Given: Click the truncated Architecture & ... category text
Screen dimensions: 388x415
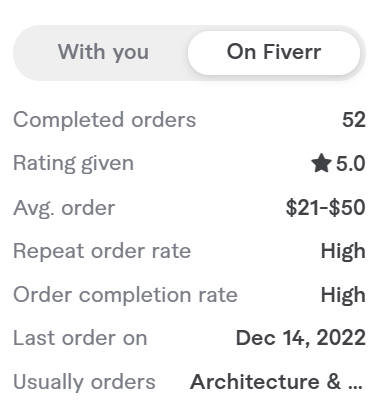Looking at the screenshot, I should 276,381.
